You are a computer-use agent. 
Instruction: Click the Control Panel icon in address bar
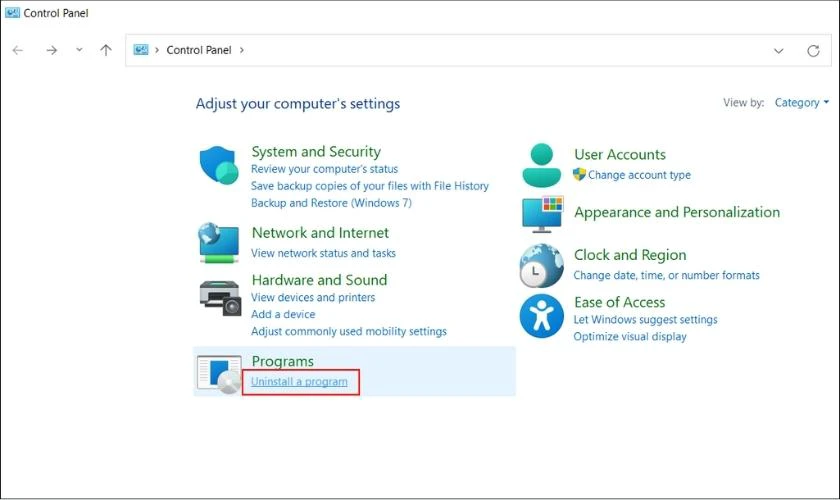tap(141, 50)
